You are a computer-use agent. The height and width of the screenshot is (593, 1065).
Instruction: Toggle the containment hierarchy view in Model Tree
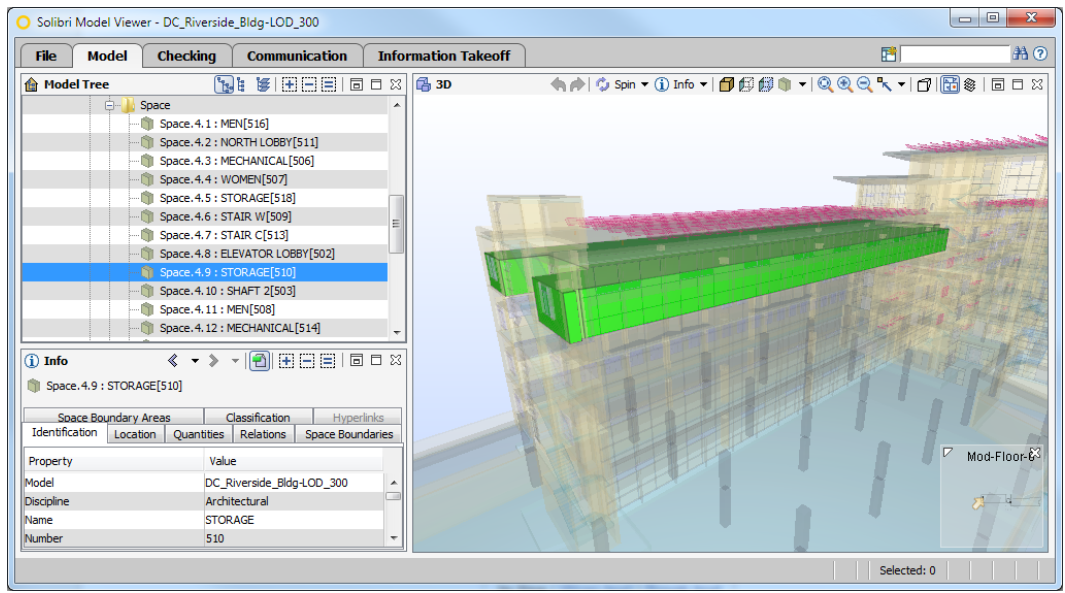223,84
